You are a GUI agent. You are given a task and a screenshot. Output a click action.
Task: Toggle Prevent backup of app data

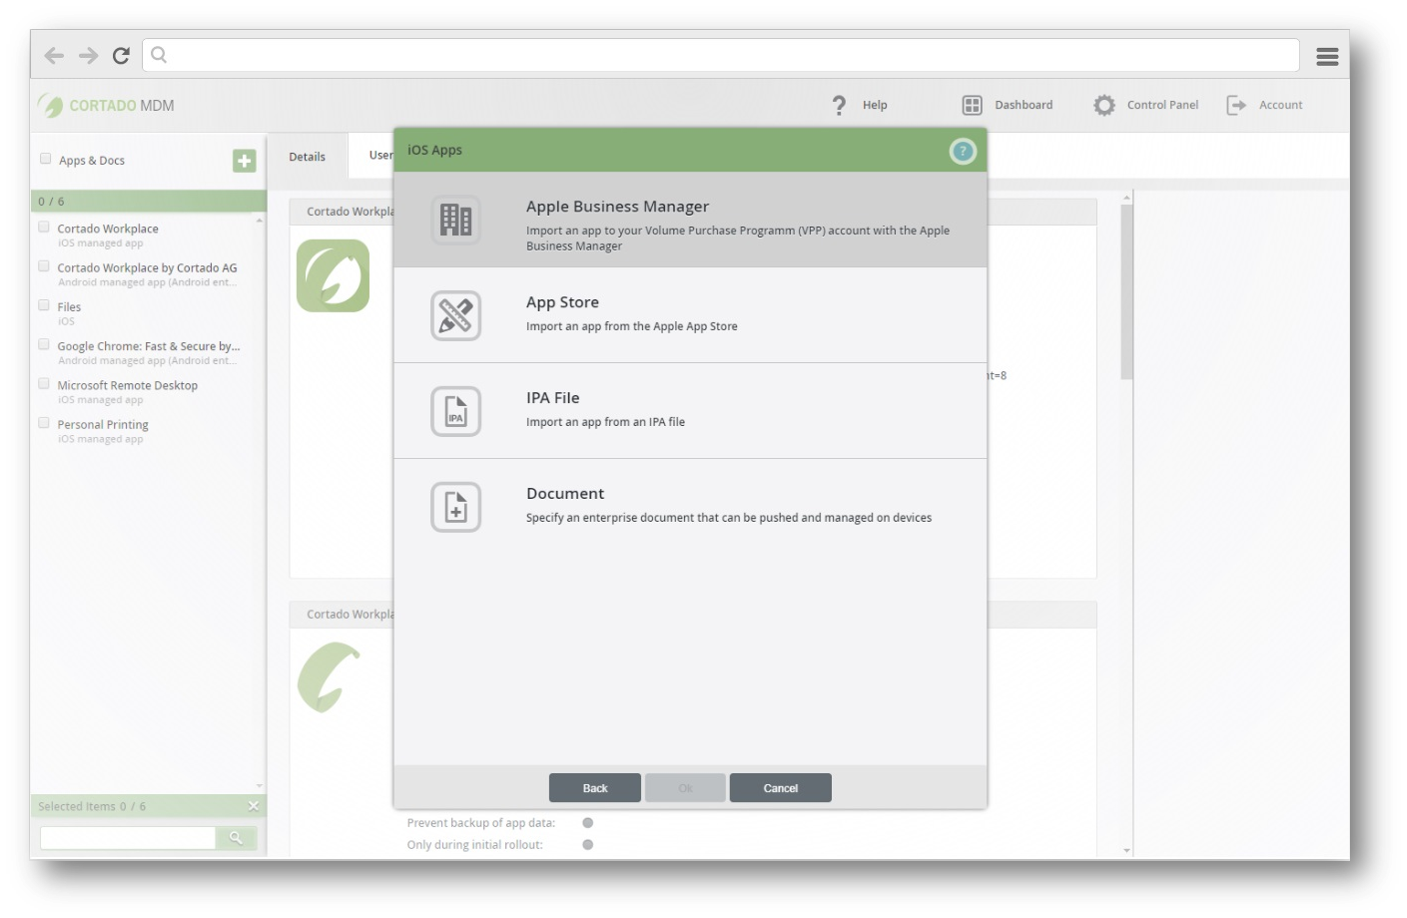[x=588, y=822]
